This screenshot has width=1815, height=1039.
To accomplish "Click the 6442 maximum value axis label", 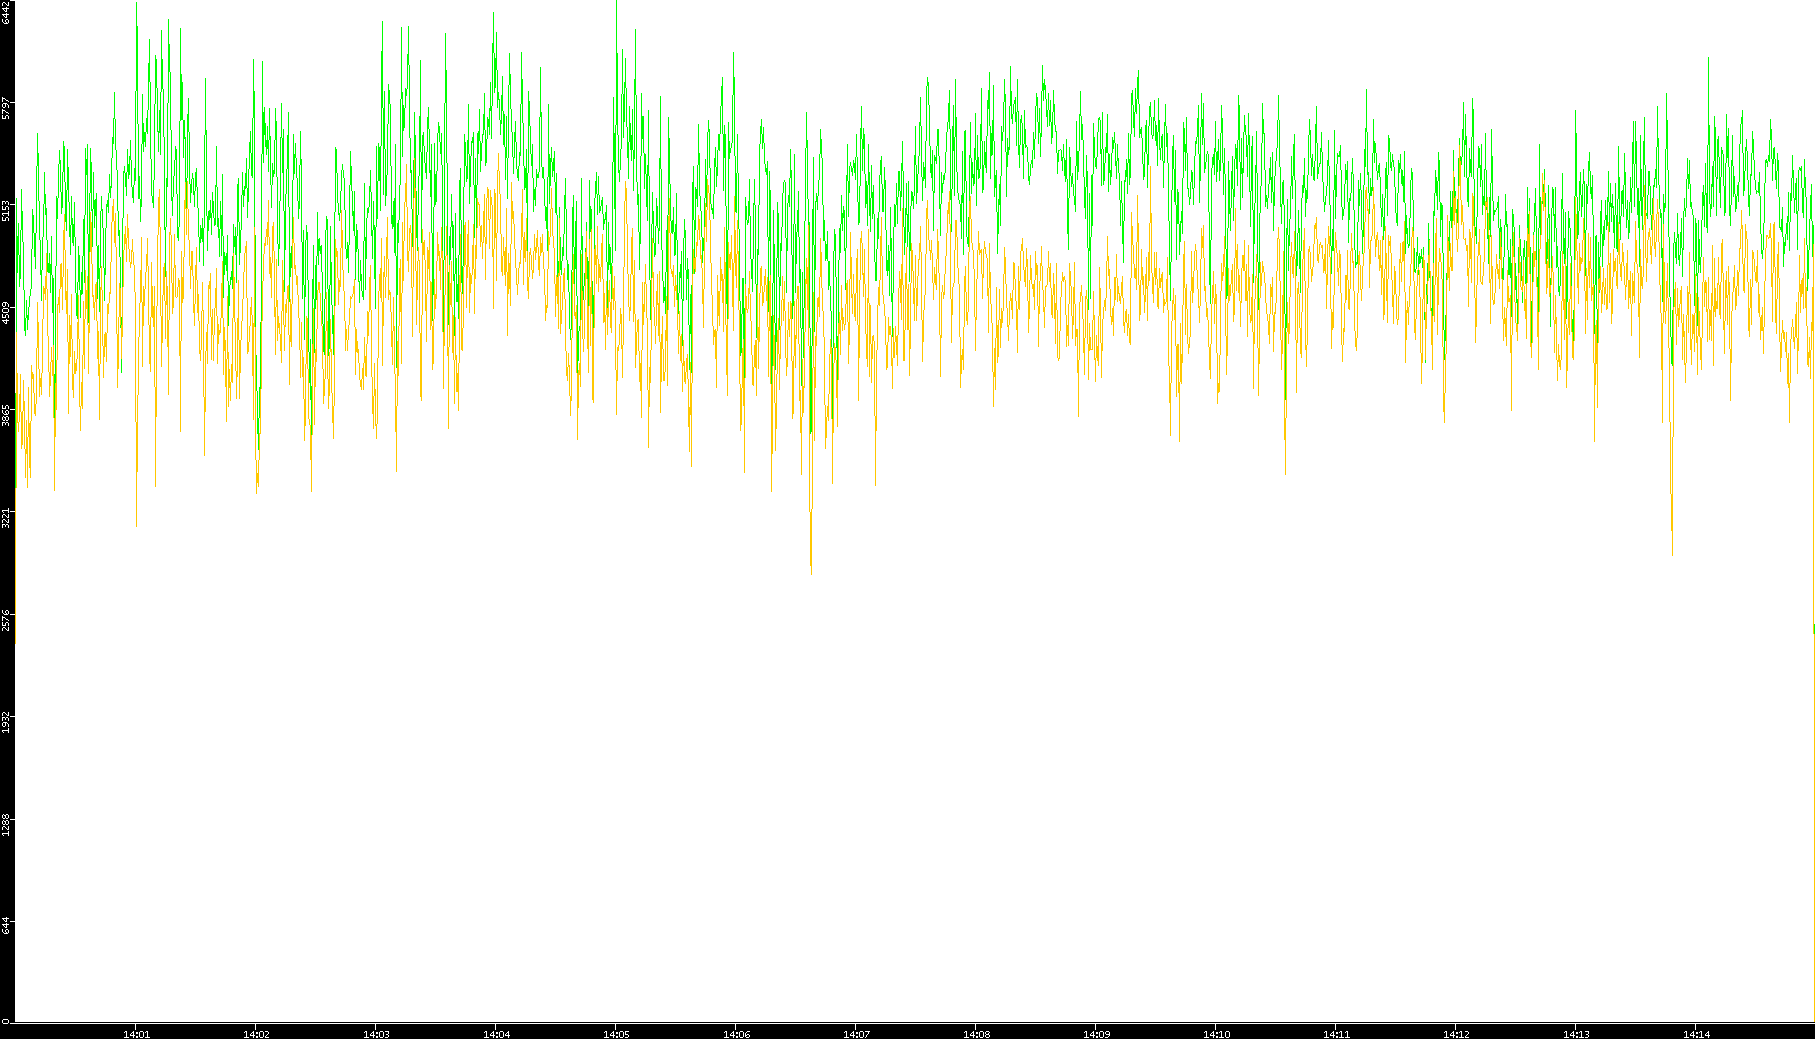I will point(6,12).
